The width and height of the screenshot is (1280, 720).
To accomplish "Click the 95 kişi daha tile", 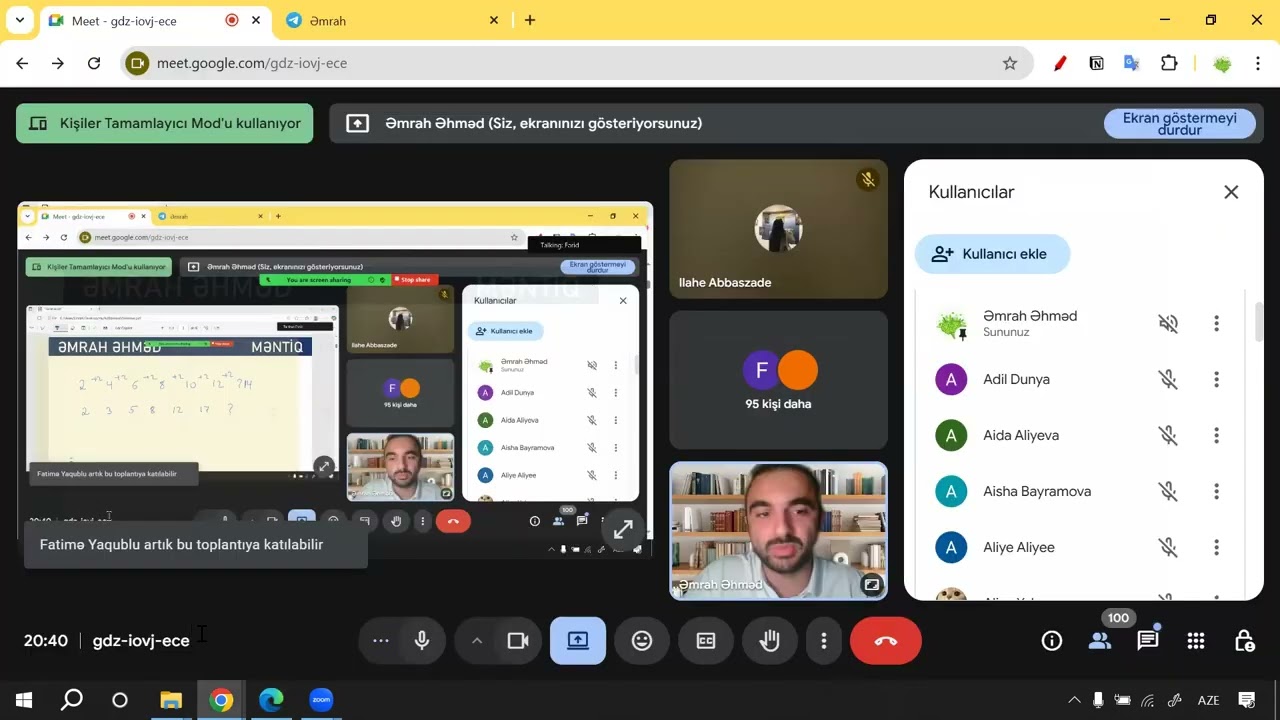I will 778,380.
